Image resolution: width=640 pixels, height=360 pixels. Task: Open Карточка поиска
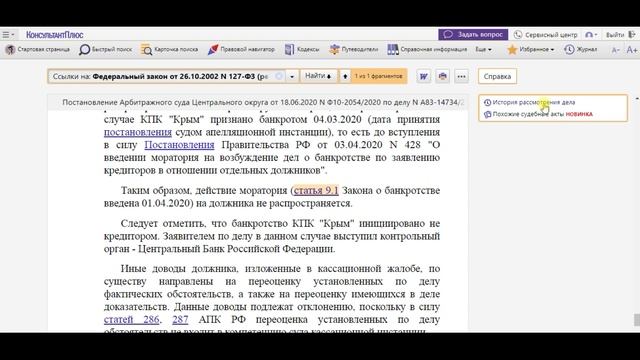(x=169, y=49)
